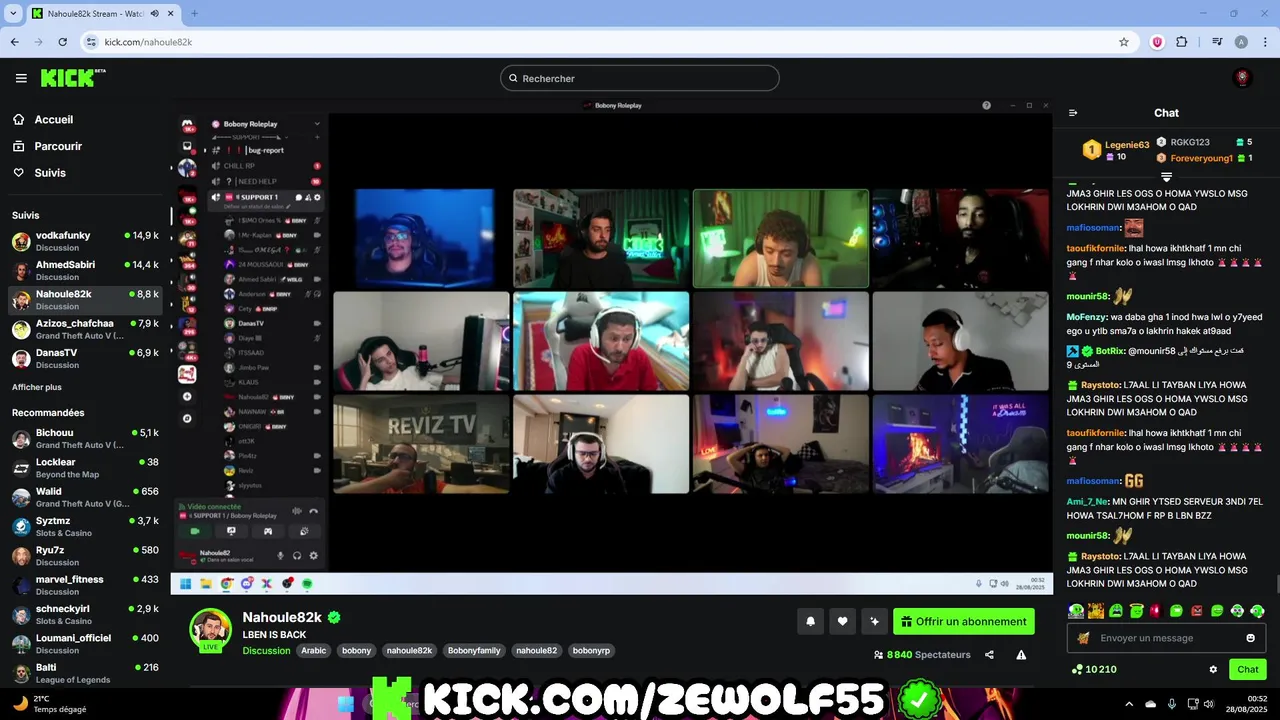Open the Kick hamburger menu
The height and width of the screenshot is (720, 1280).
[x=21, y=78]
